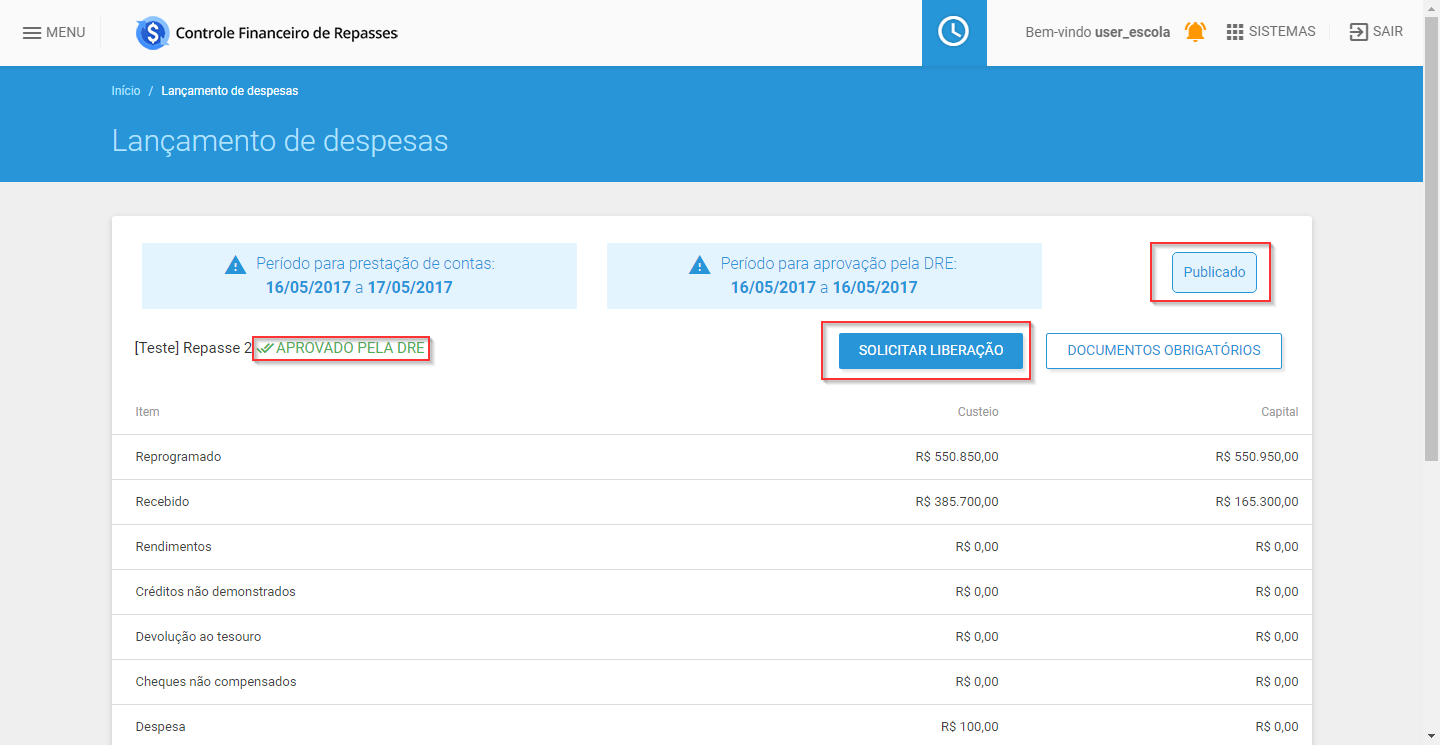Click the Publicado status button
This screenshot has width=1440, height=745.
(x=1214, y=272)
